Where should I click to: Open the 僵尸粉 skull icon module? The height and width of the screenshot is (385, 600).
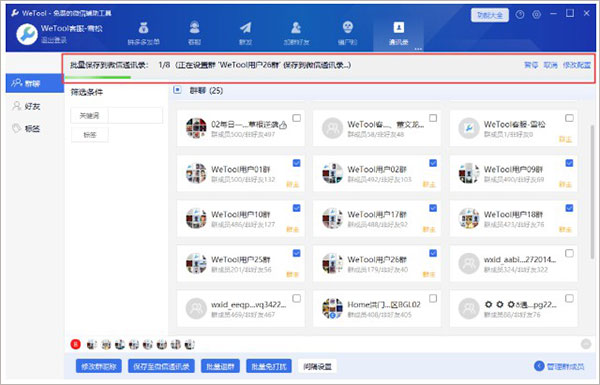click(347, 33)
